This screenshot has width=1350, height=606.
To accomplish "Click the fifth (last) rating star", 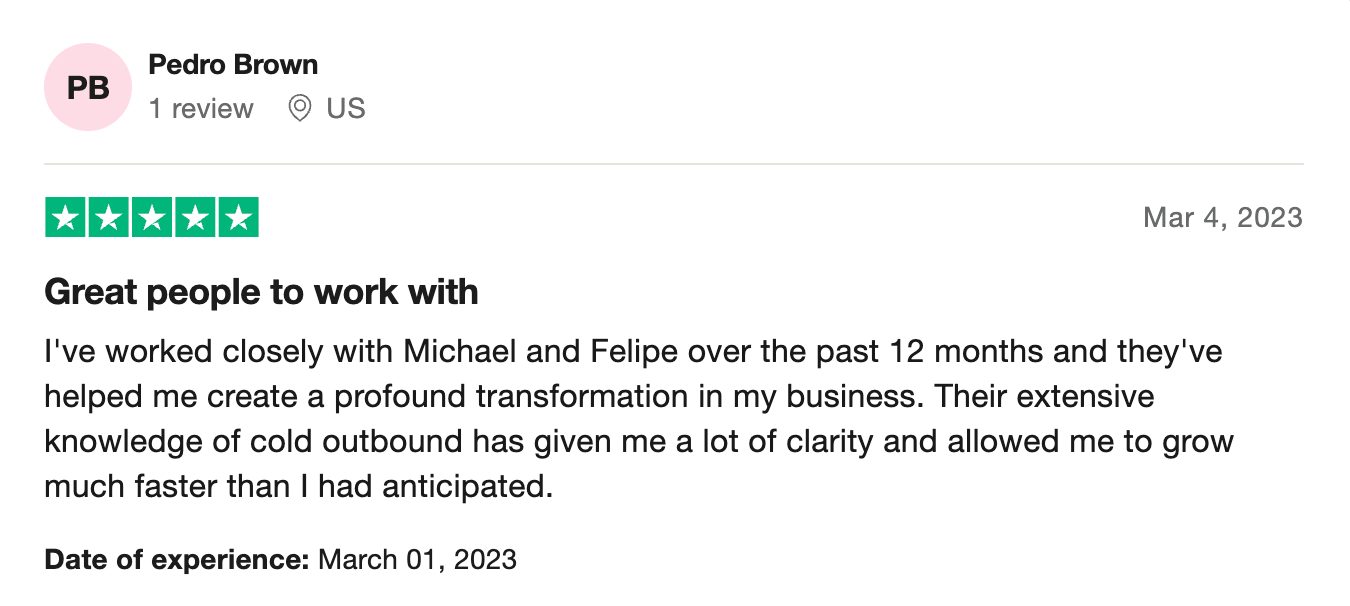I will pyautogui.click(x=238, y=218).
